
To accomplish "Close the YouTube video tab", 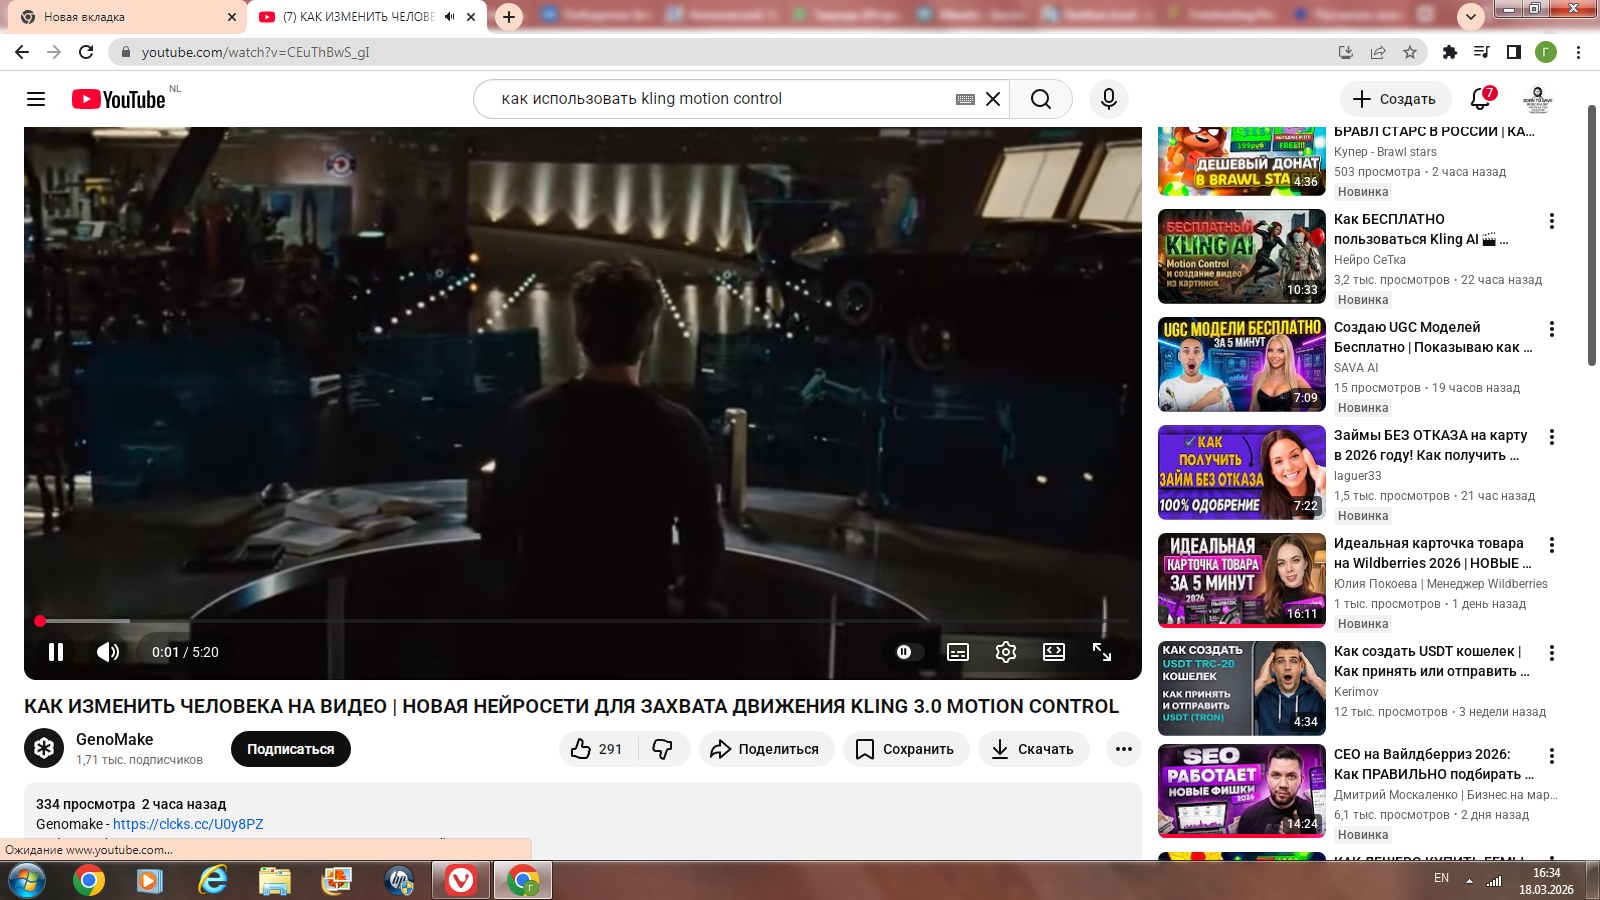I will point(471,17).
